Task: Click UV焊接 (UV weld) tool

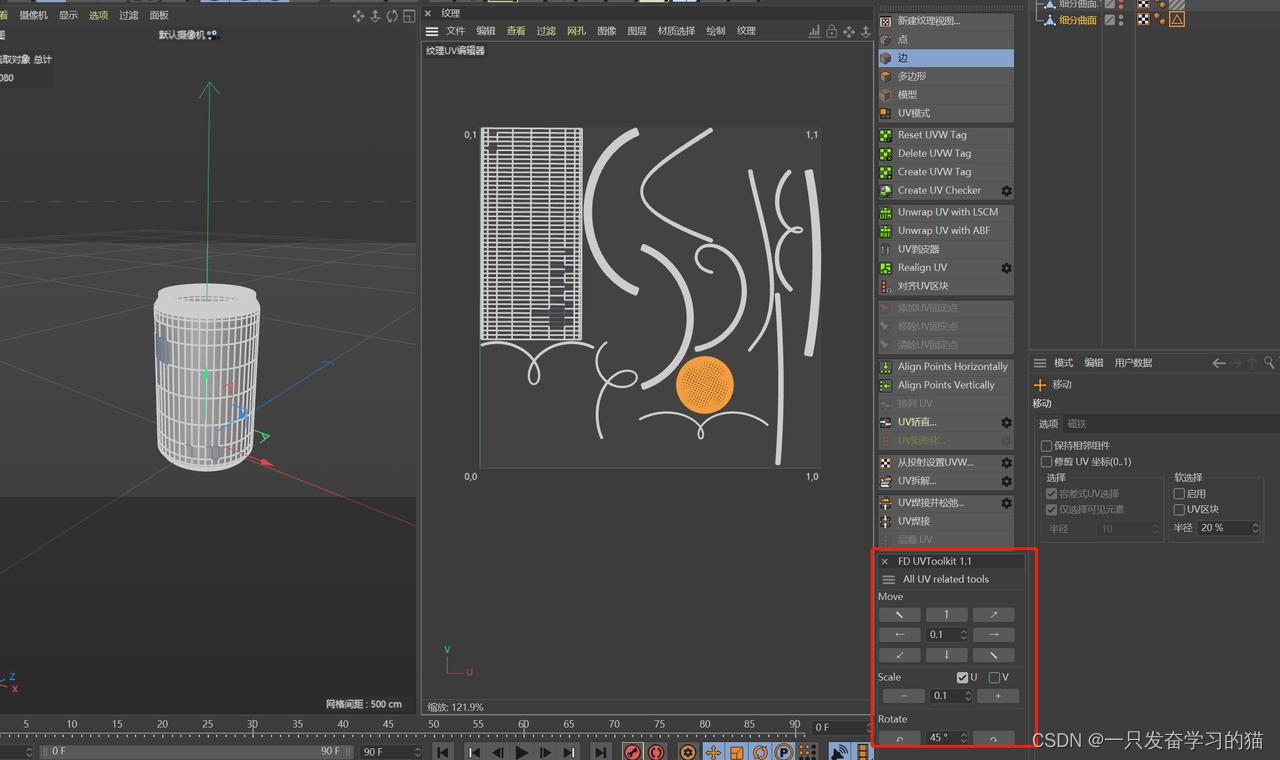Action: [x=945, y=521]
